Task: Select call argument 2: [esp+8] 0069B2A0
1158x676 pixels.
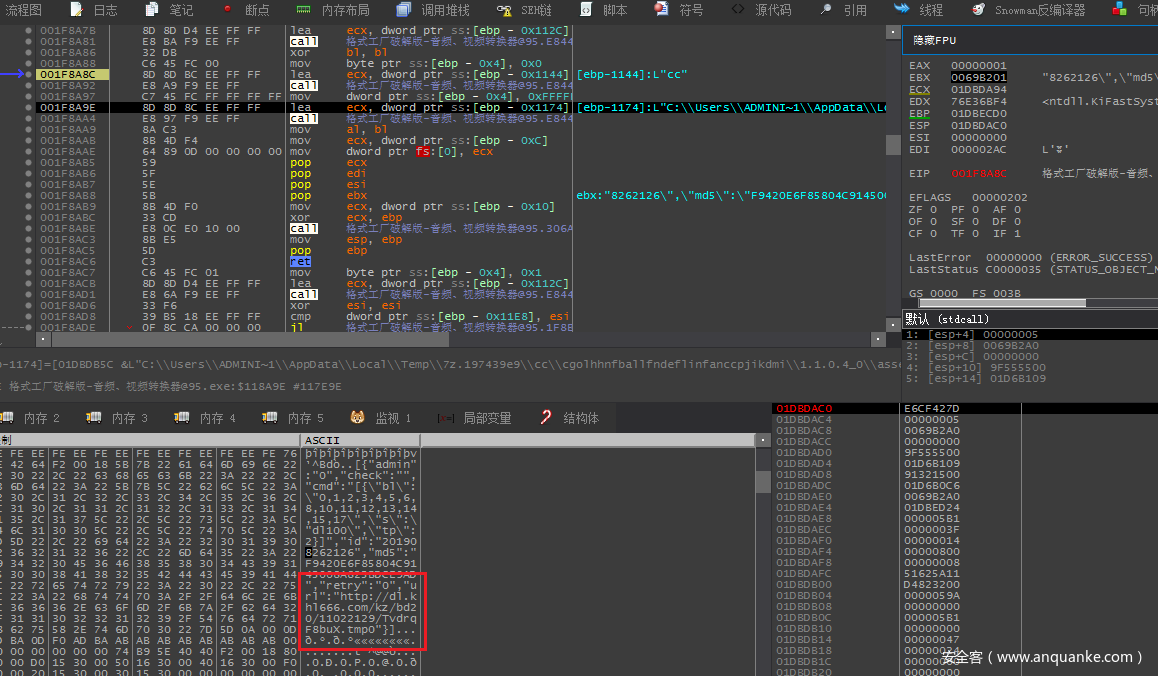Action: point(1029,346)
